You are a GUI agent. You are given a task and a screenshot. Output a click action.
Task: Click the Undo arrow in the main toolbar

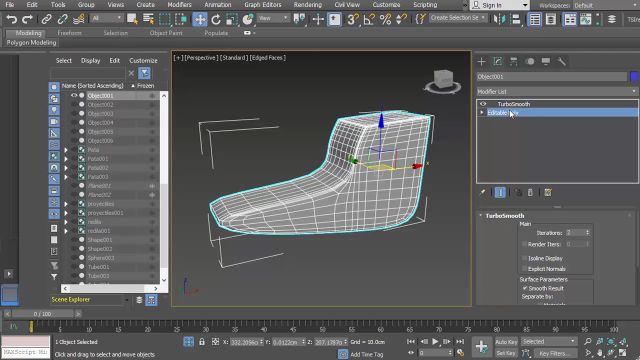[x=11, y=19]
